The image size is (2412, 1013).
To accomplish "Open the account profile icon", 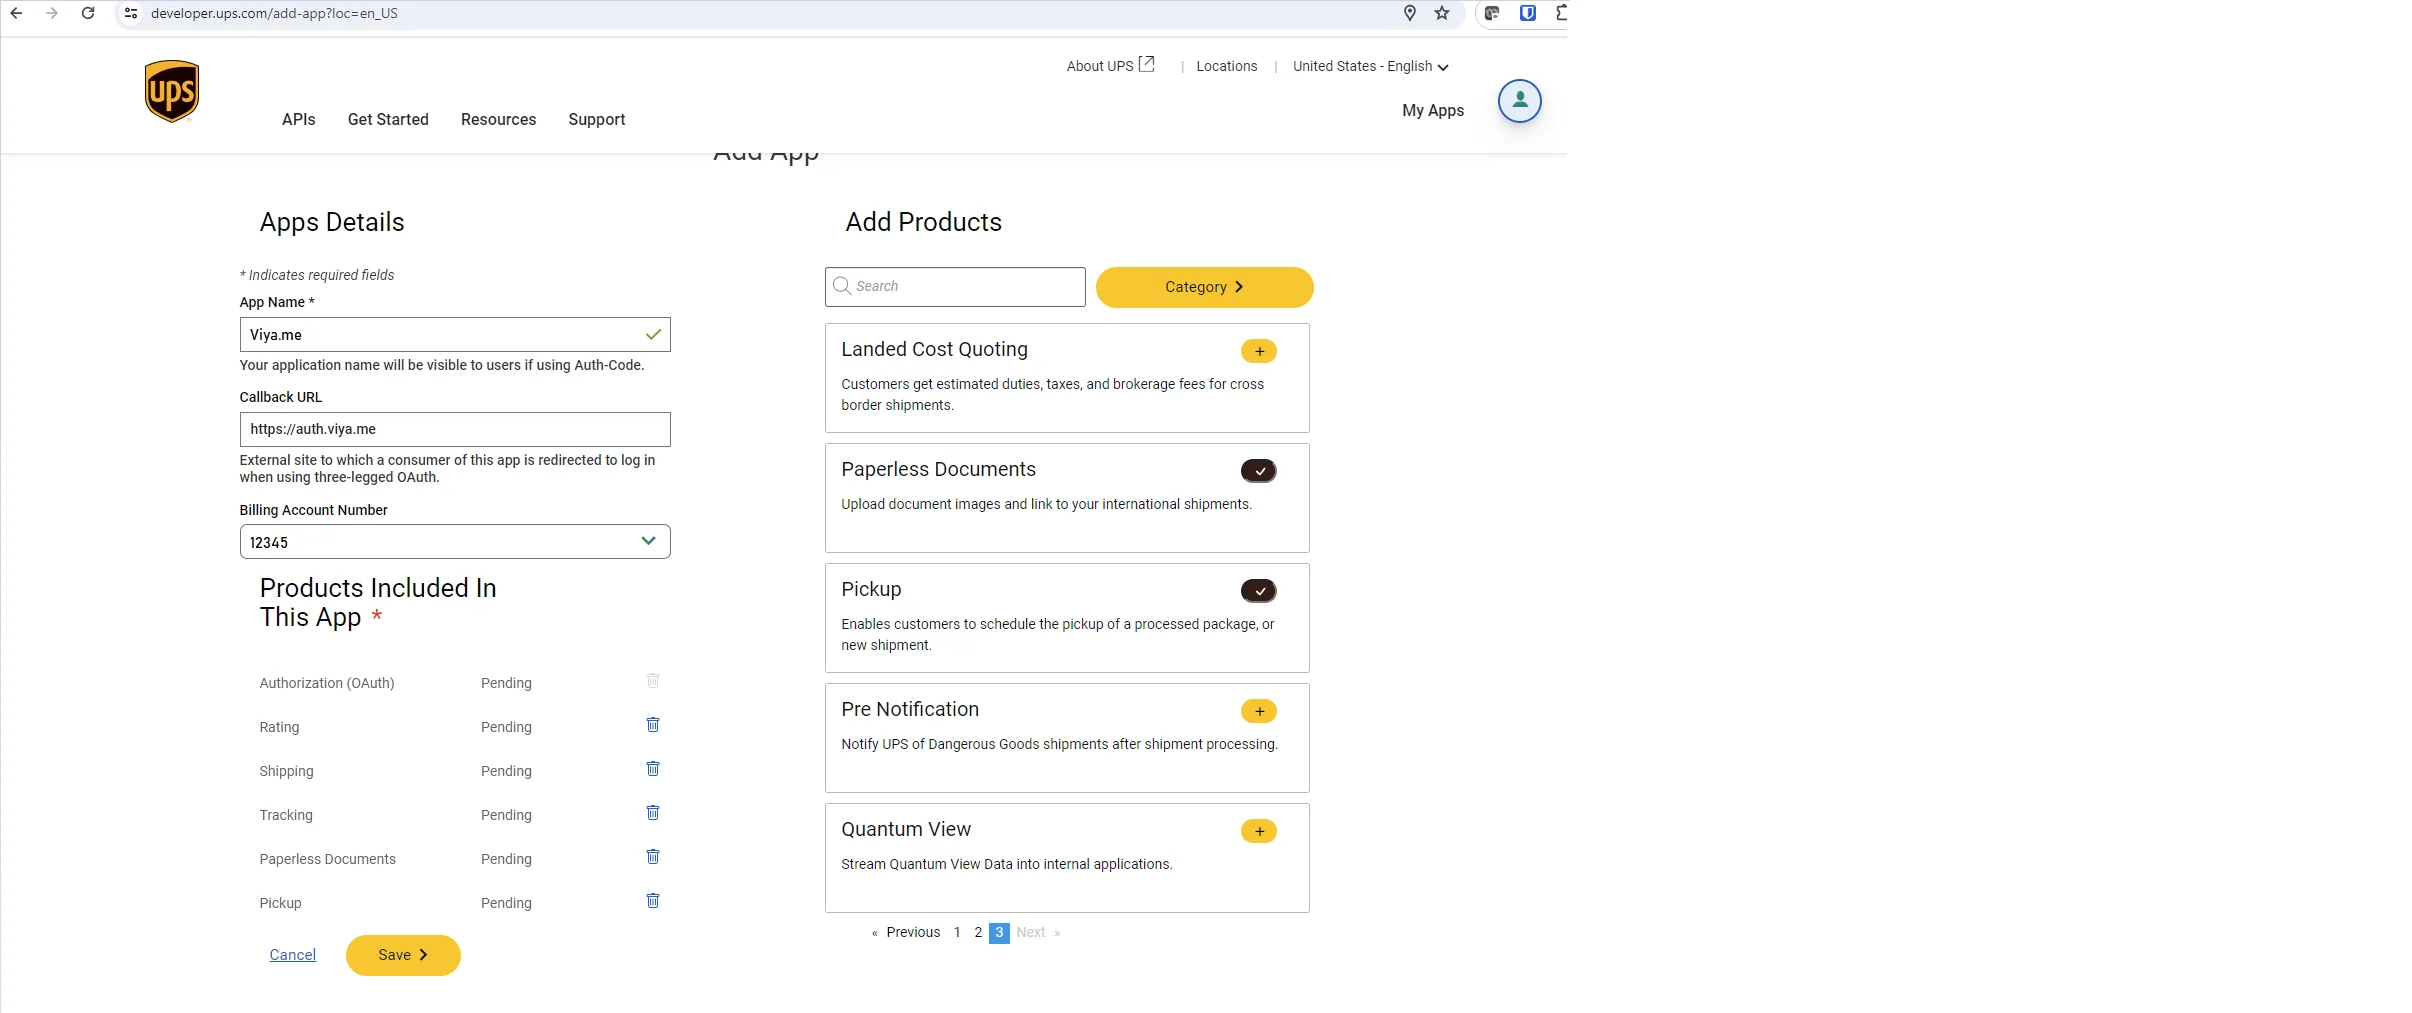I will pyautogui.click(x=1518, y=100).
